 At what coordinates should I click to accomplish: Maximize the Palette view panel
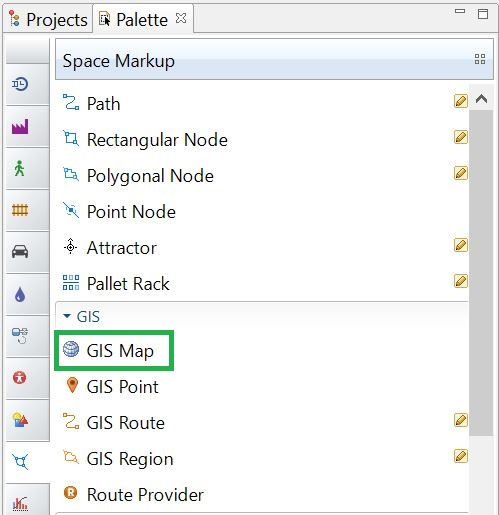(x=483, y=14)
